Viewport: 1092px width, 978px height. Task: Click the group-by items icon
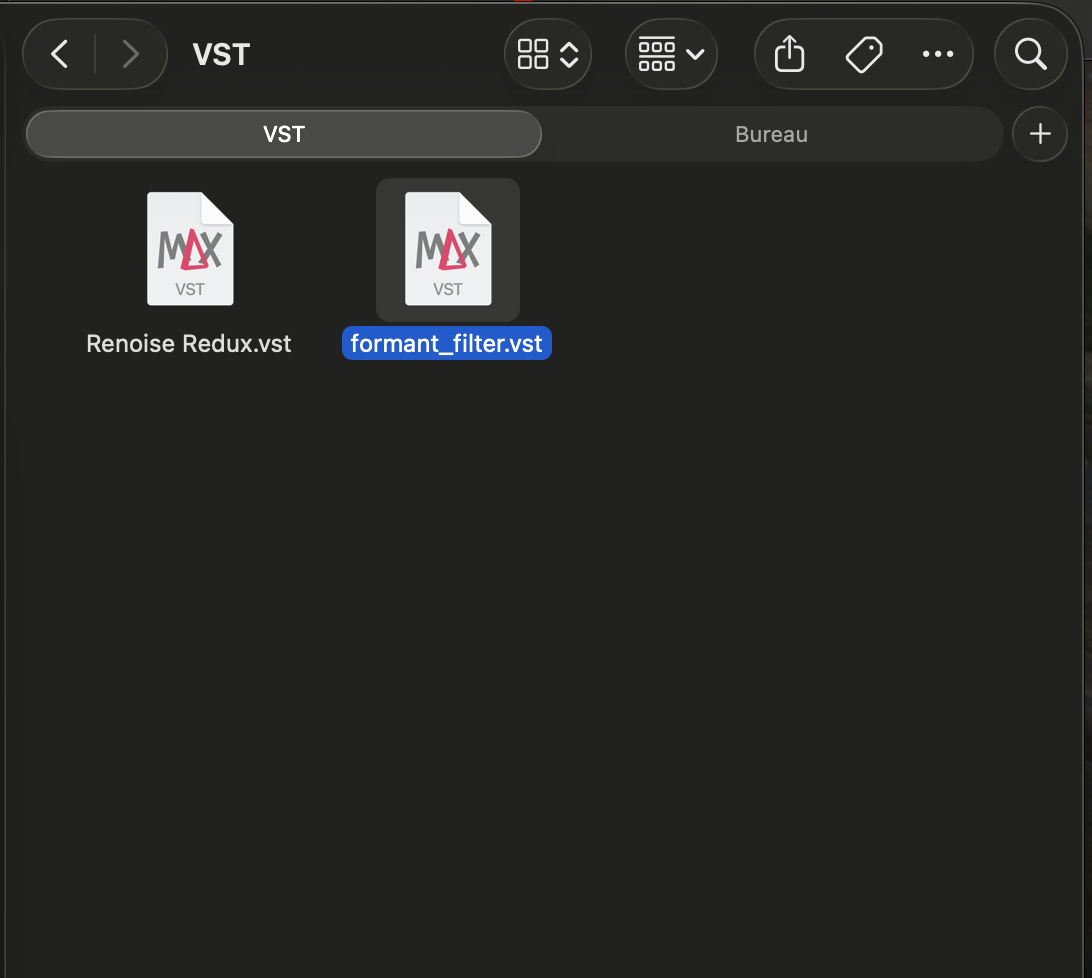tap(656, 54)
